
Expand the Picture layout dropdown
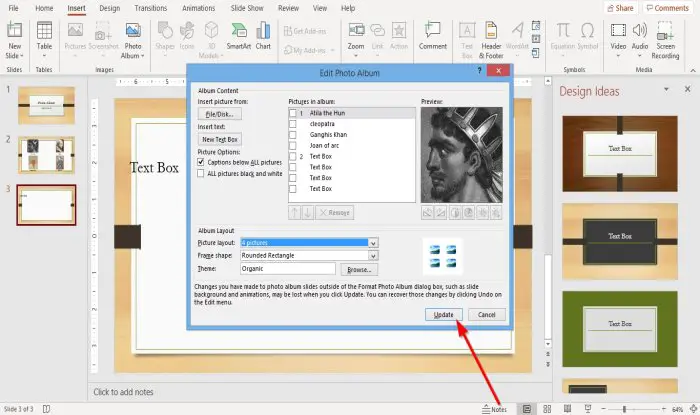[x=373, y=243]
